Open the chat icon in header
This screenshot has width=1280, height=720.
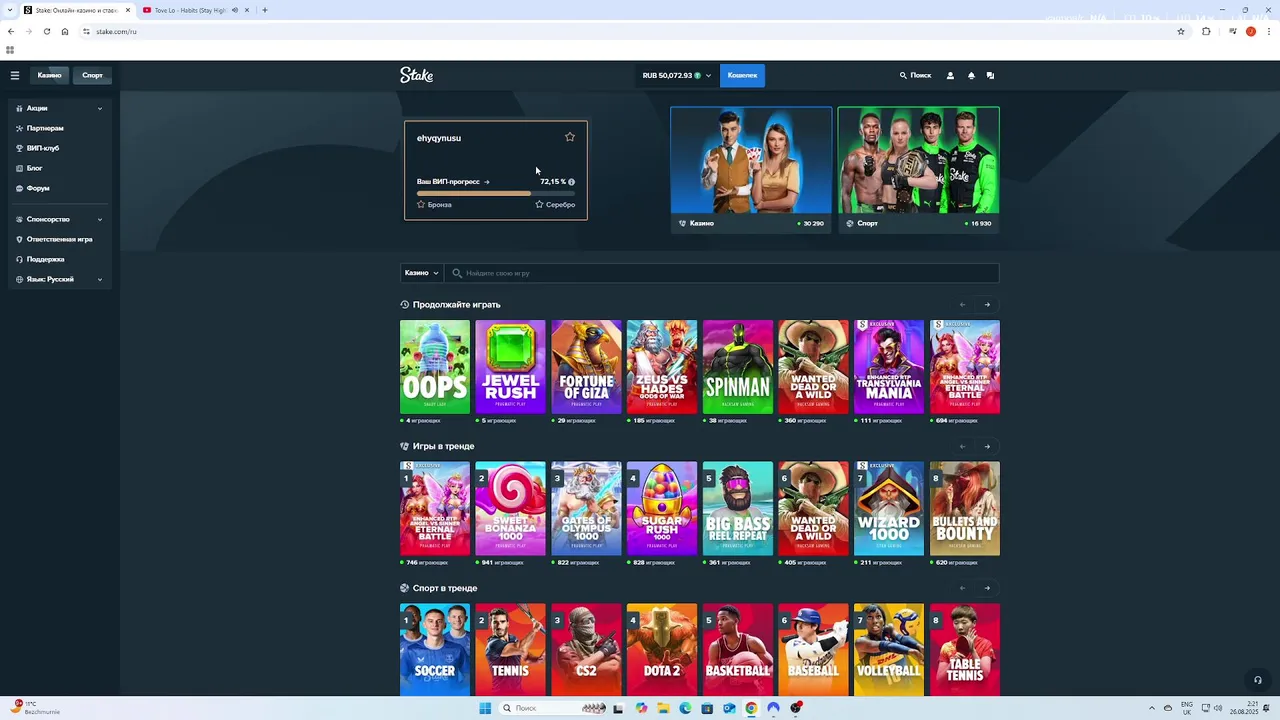[x=990, y=75]
